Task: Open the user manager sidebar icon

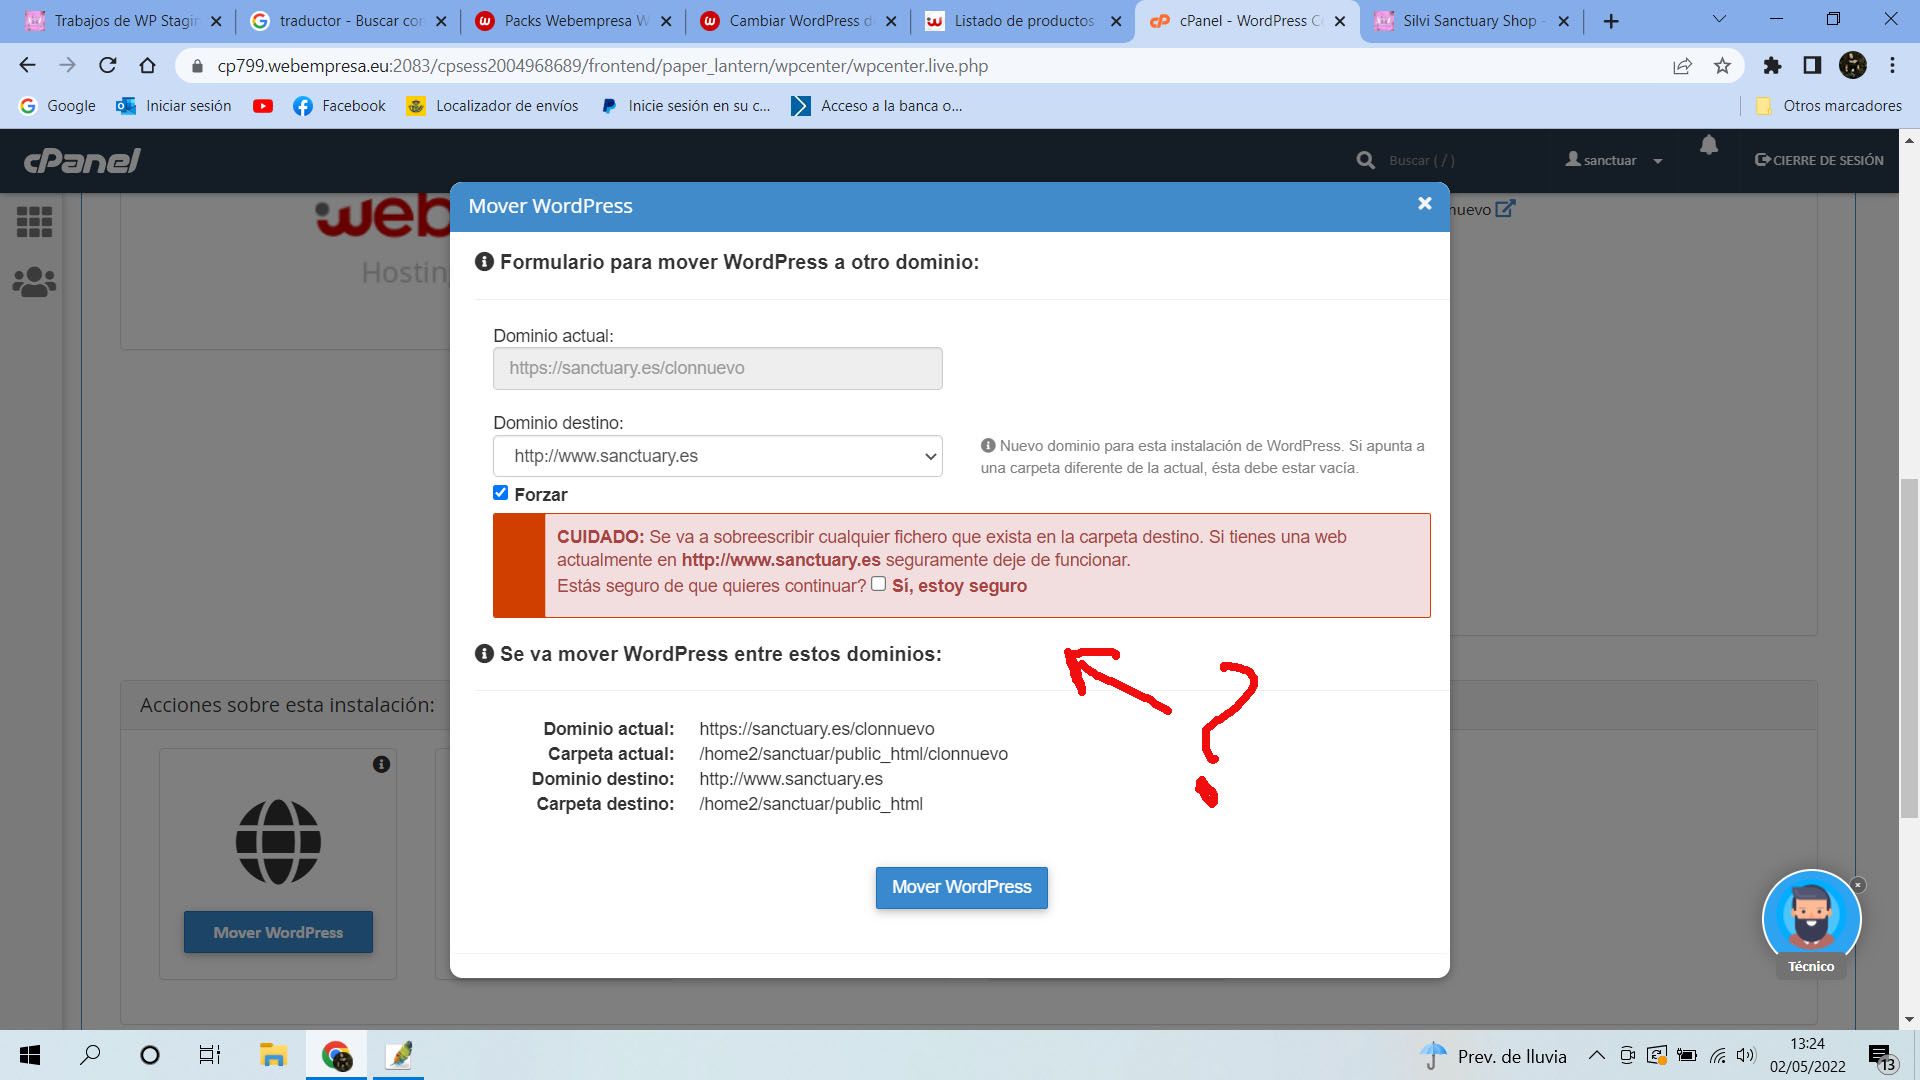Action: [x=34, y=283]
